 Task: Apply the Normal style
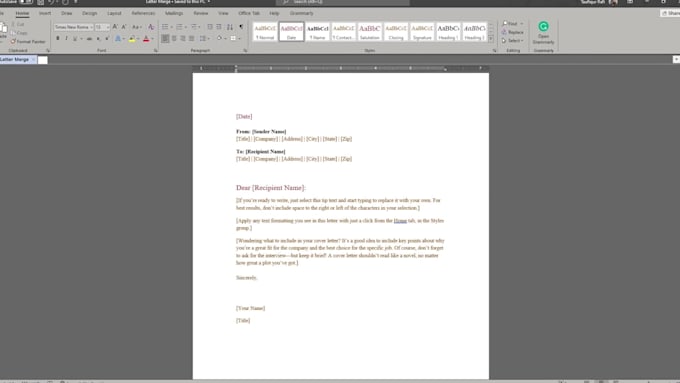(265, 32)
